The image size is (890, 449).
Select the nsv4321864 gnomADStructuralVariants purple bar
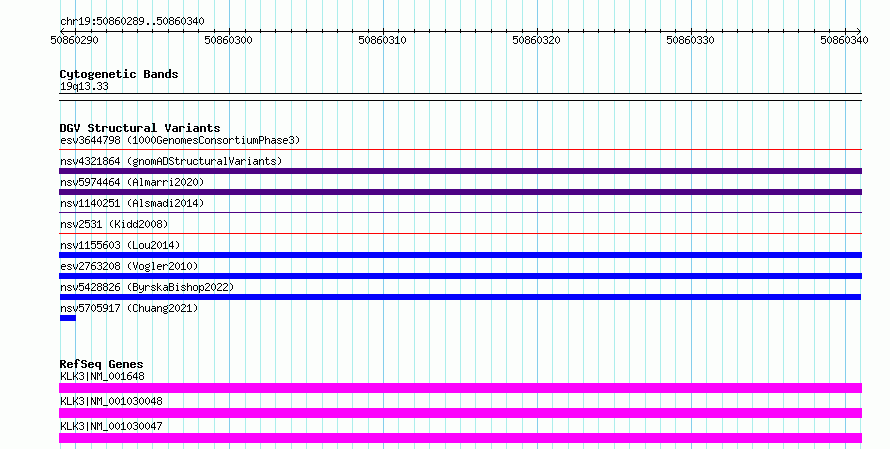[x=460, y=171]
